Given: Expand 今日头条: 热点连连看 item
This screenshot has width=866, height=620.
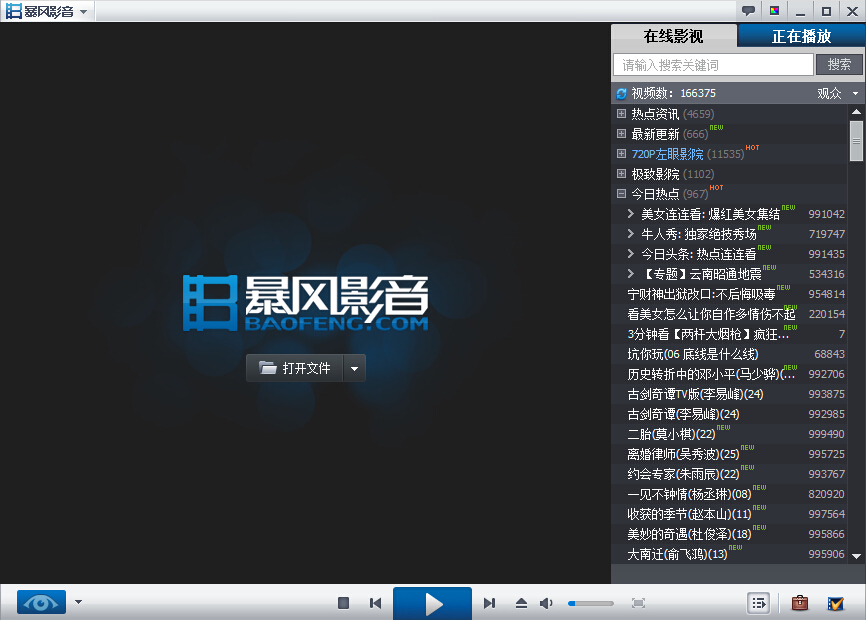Looking at the screenshot, I should coord(630,254).
